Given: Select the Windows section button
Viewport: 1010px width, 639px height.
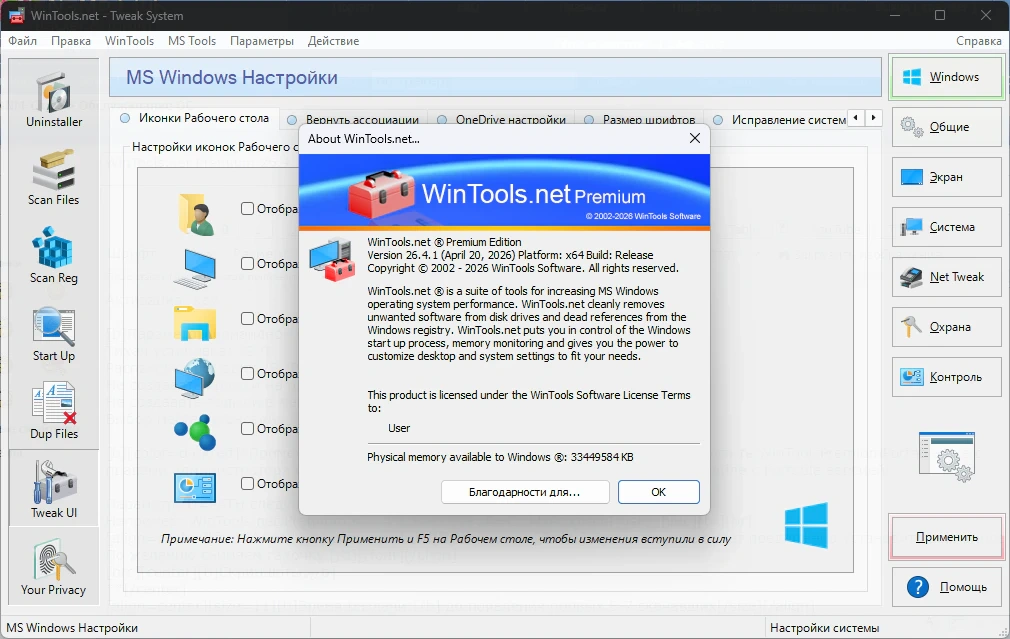Looking at the screenshot, I should coord(946,77).
